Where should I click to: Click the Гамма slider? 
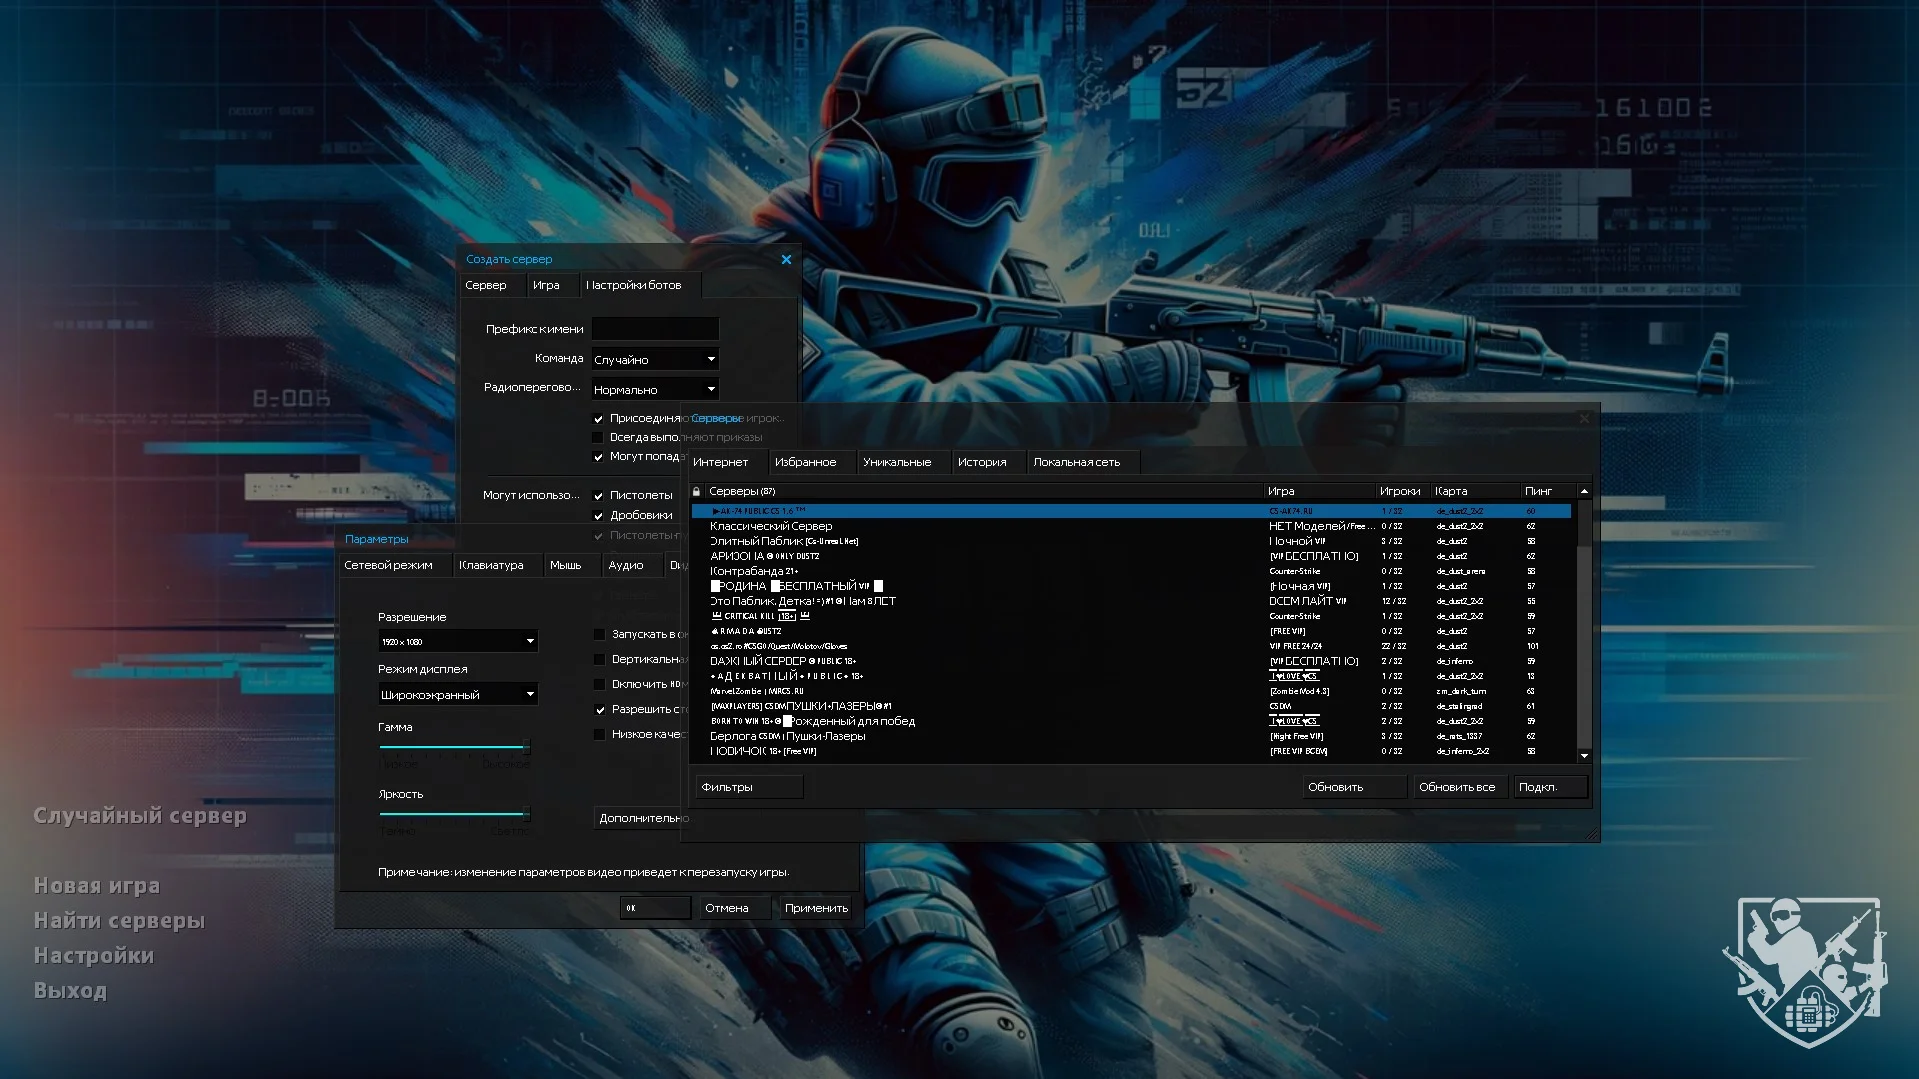[454, 747]
